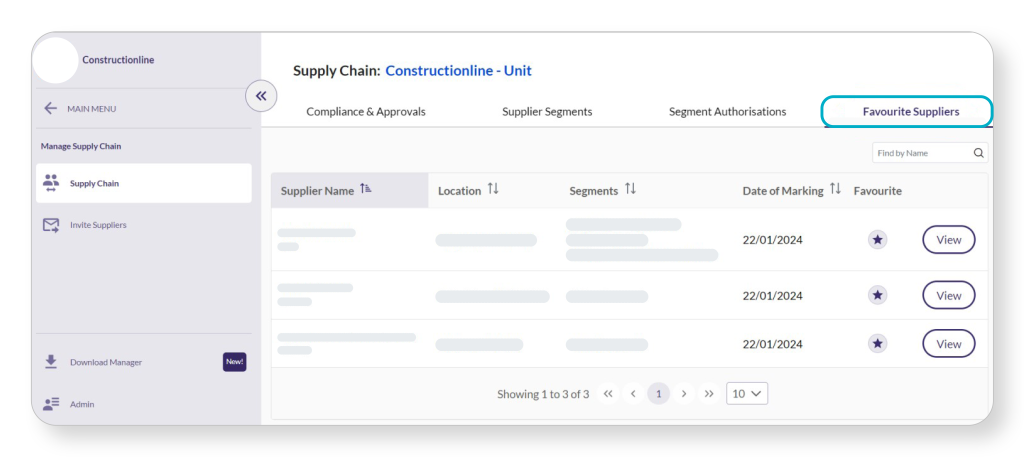Click View for the third supplier

point(948,344)
